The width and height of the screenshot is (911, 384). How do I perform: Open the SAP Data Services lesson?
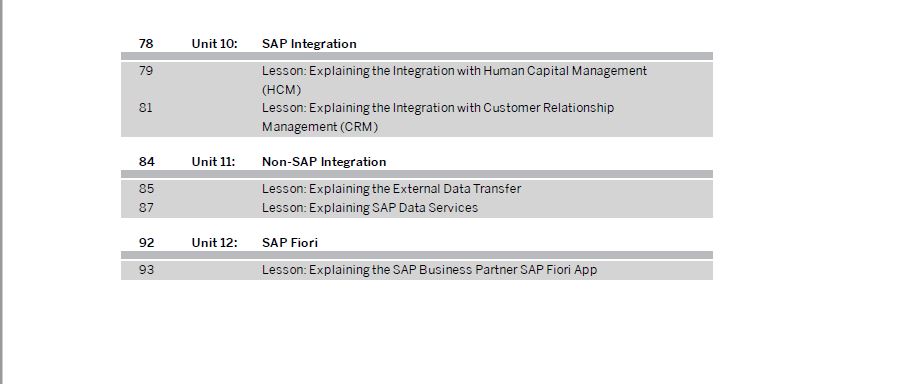pos(370,207)
